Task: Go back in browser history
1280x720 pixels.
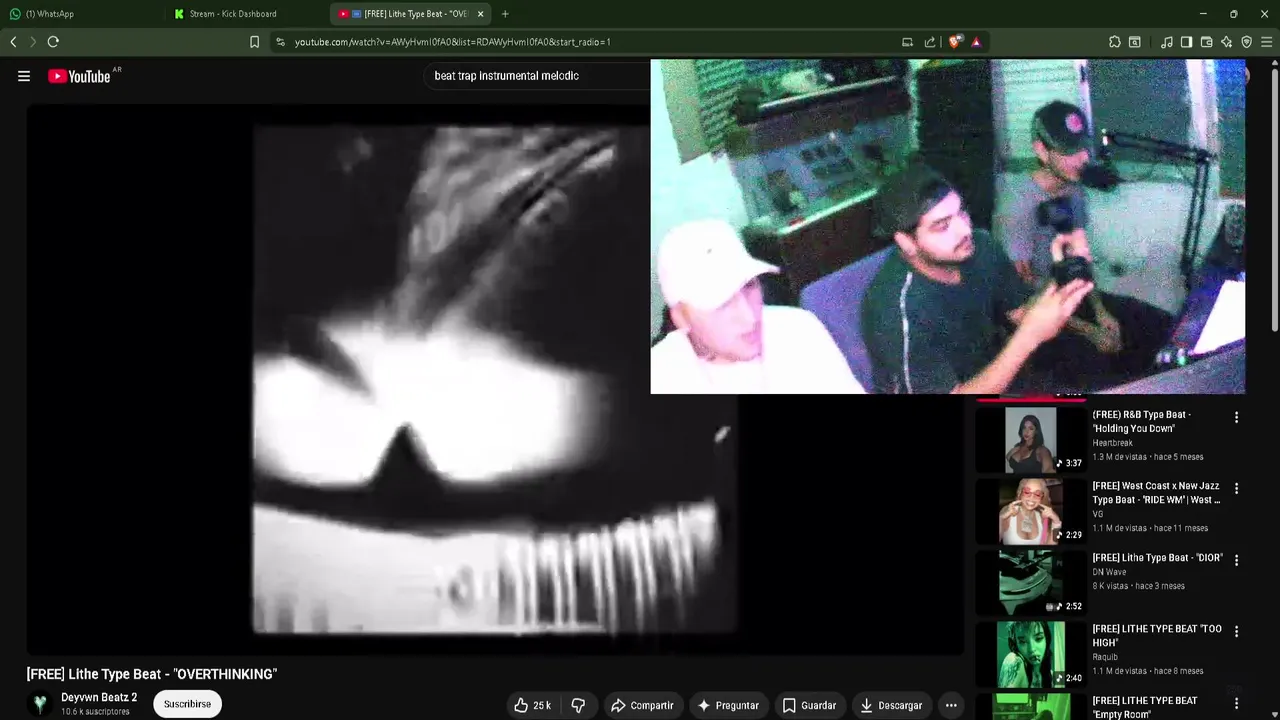Action: point(13,42)
